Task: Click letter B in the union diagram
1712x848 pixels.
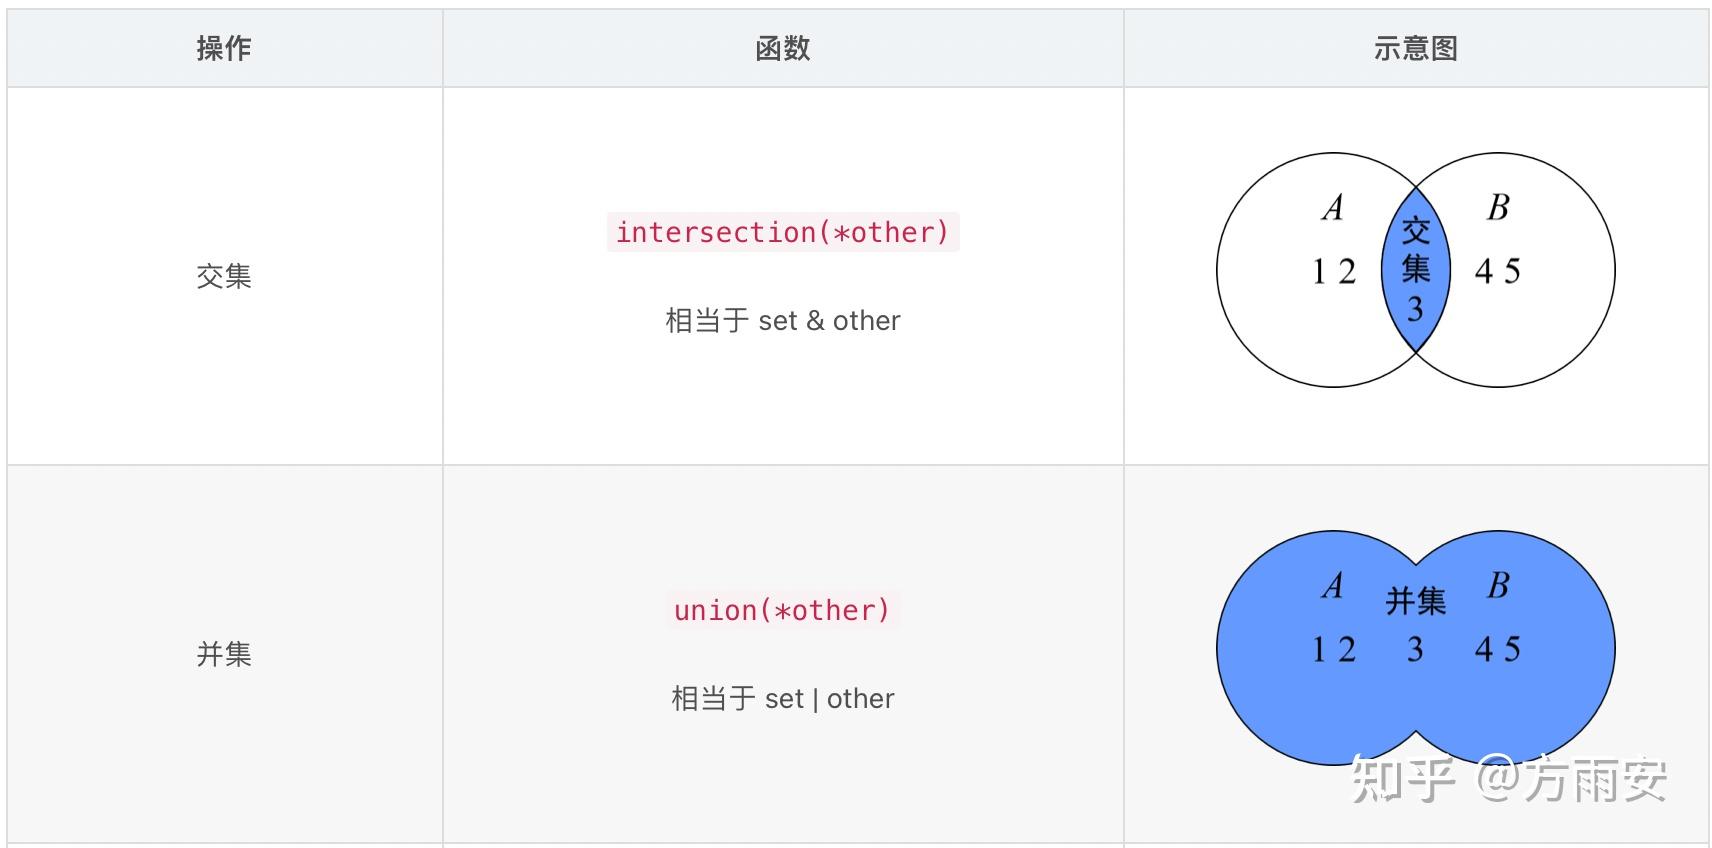Action: pyautogui.click(x=1498, y=585)
